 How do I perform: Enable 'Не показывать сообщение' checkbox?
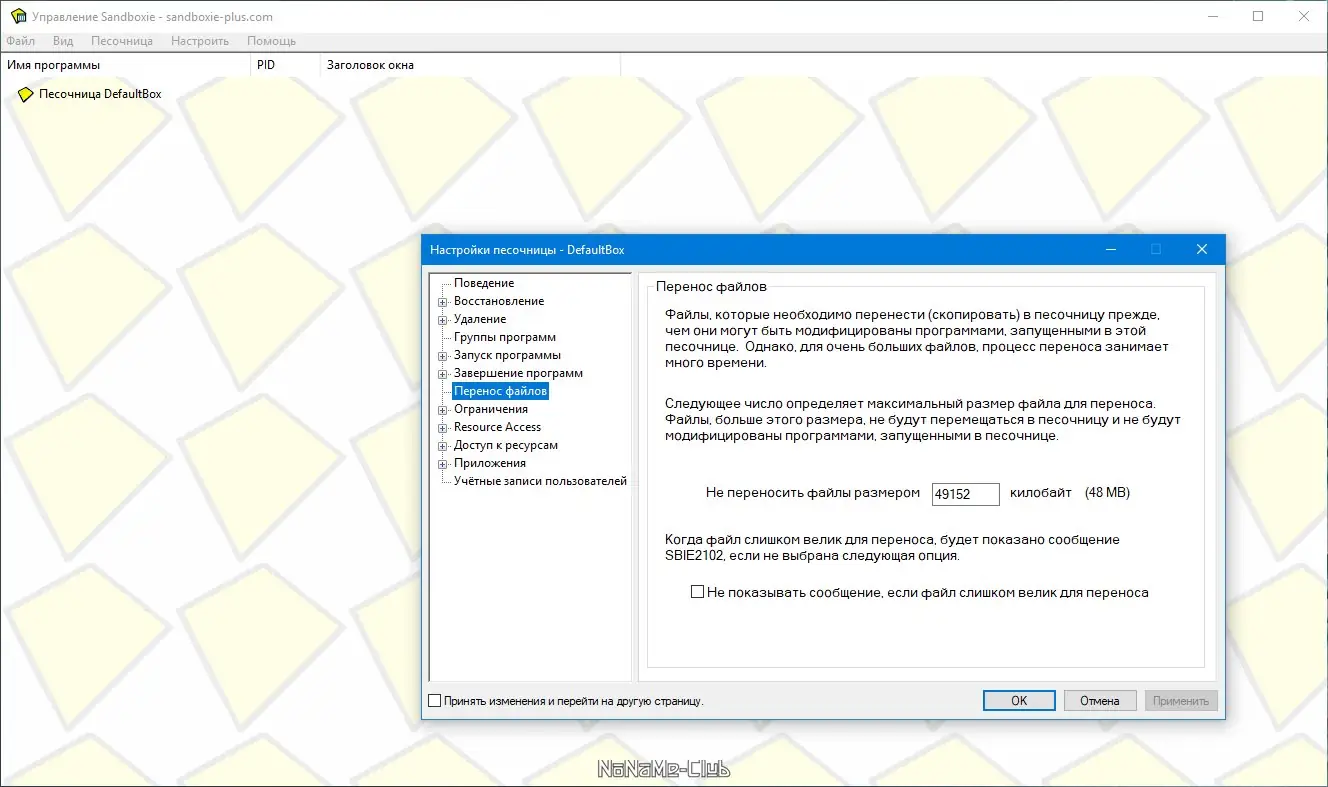(698, 592)
